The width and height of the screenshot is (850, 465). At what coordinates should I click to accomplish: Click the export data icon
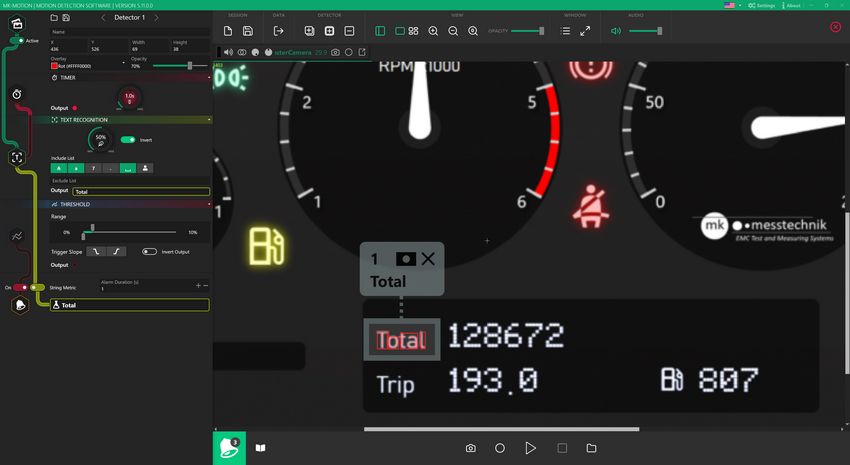279,31
